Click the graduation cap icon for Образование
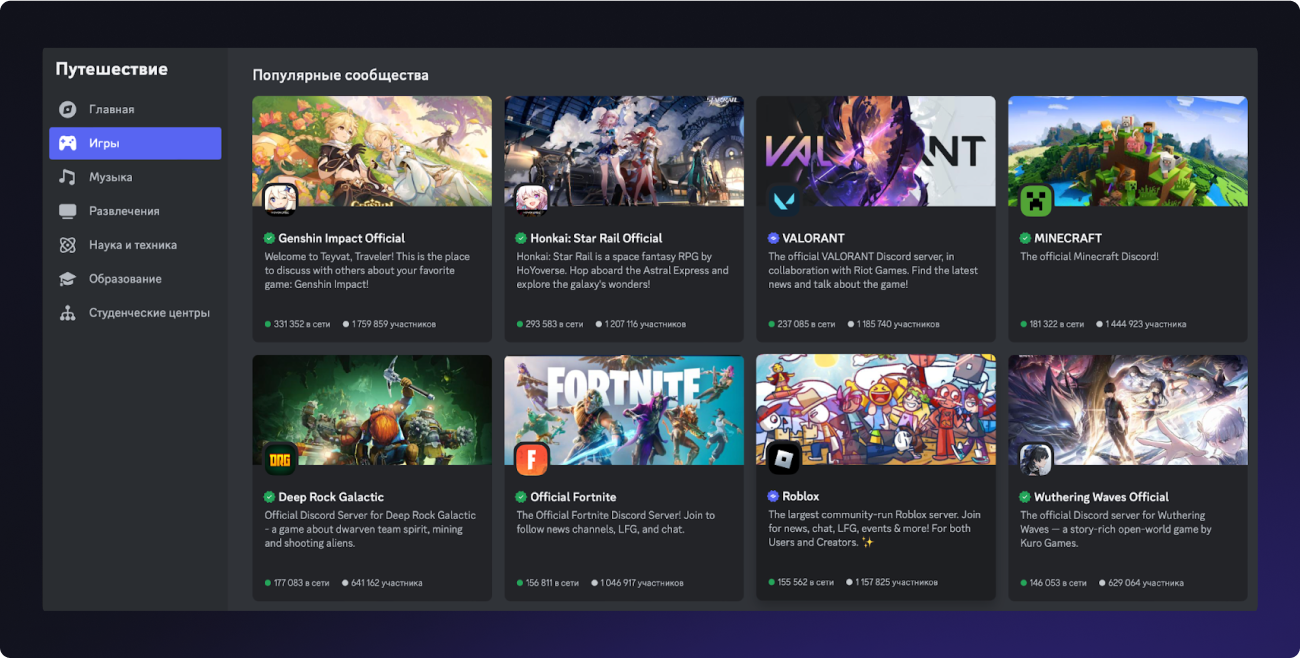Screen dimensions: 1300x658 point(67,279)
